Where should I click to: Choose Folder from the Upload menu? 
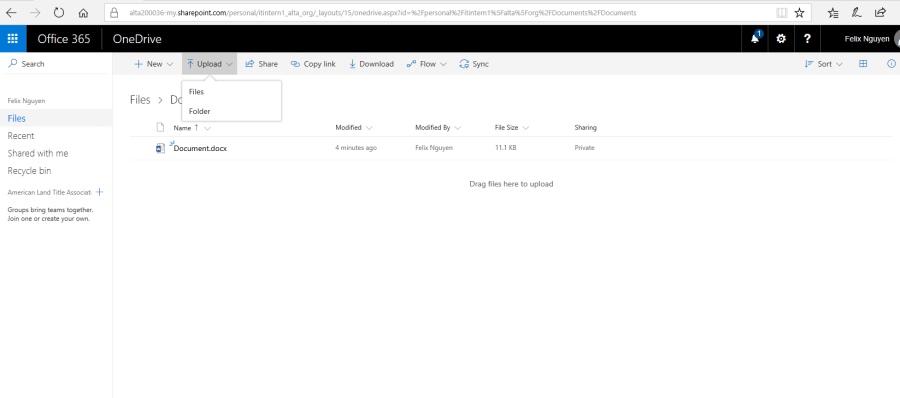pos(231,111)
